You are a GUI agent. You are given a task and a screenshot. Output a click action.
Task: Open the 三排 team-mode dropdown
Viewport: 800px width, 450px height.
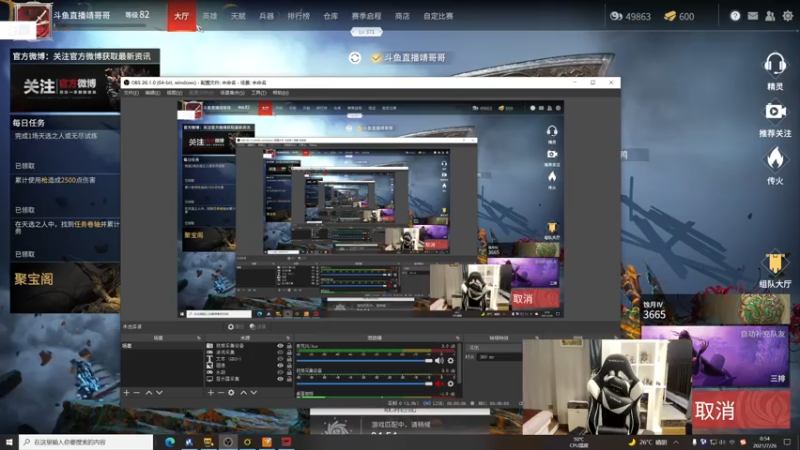click(778, 378)
